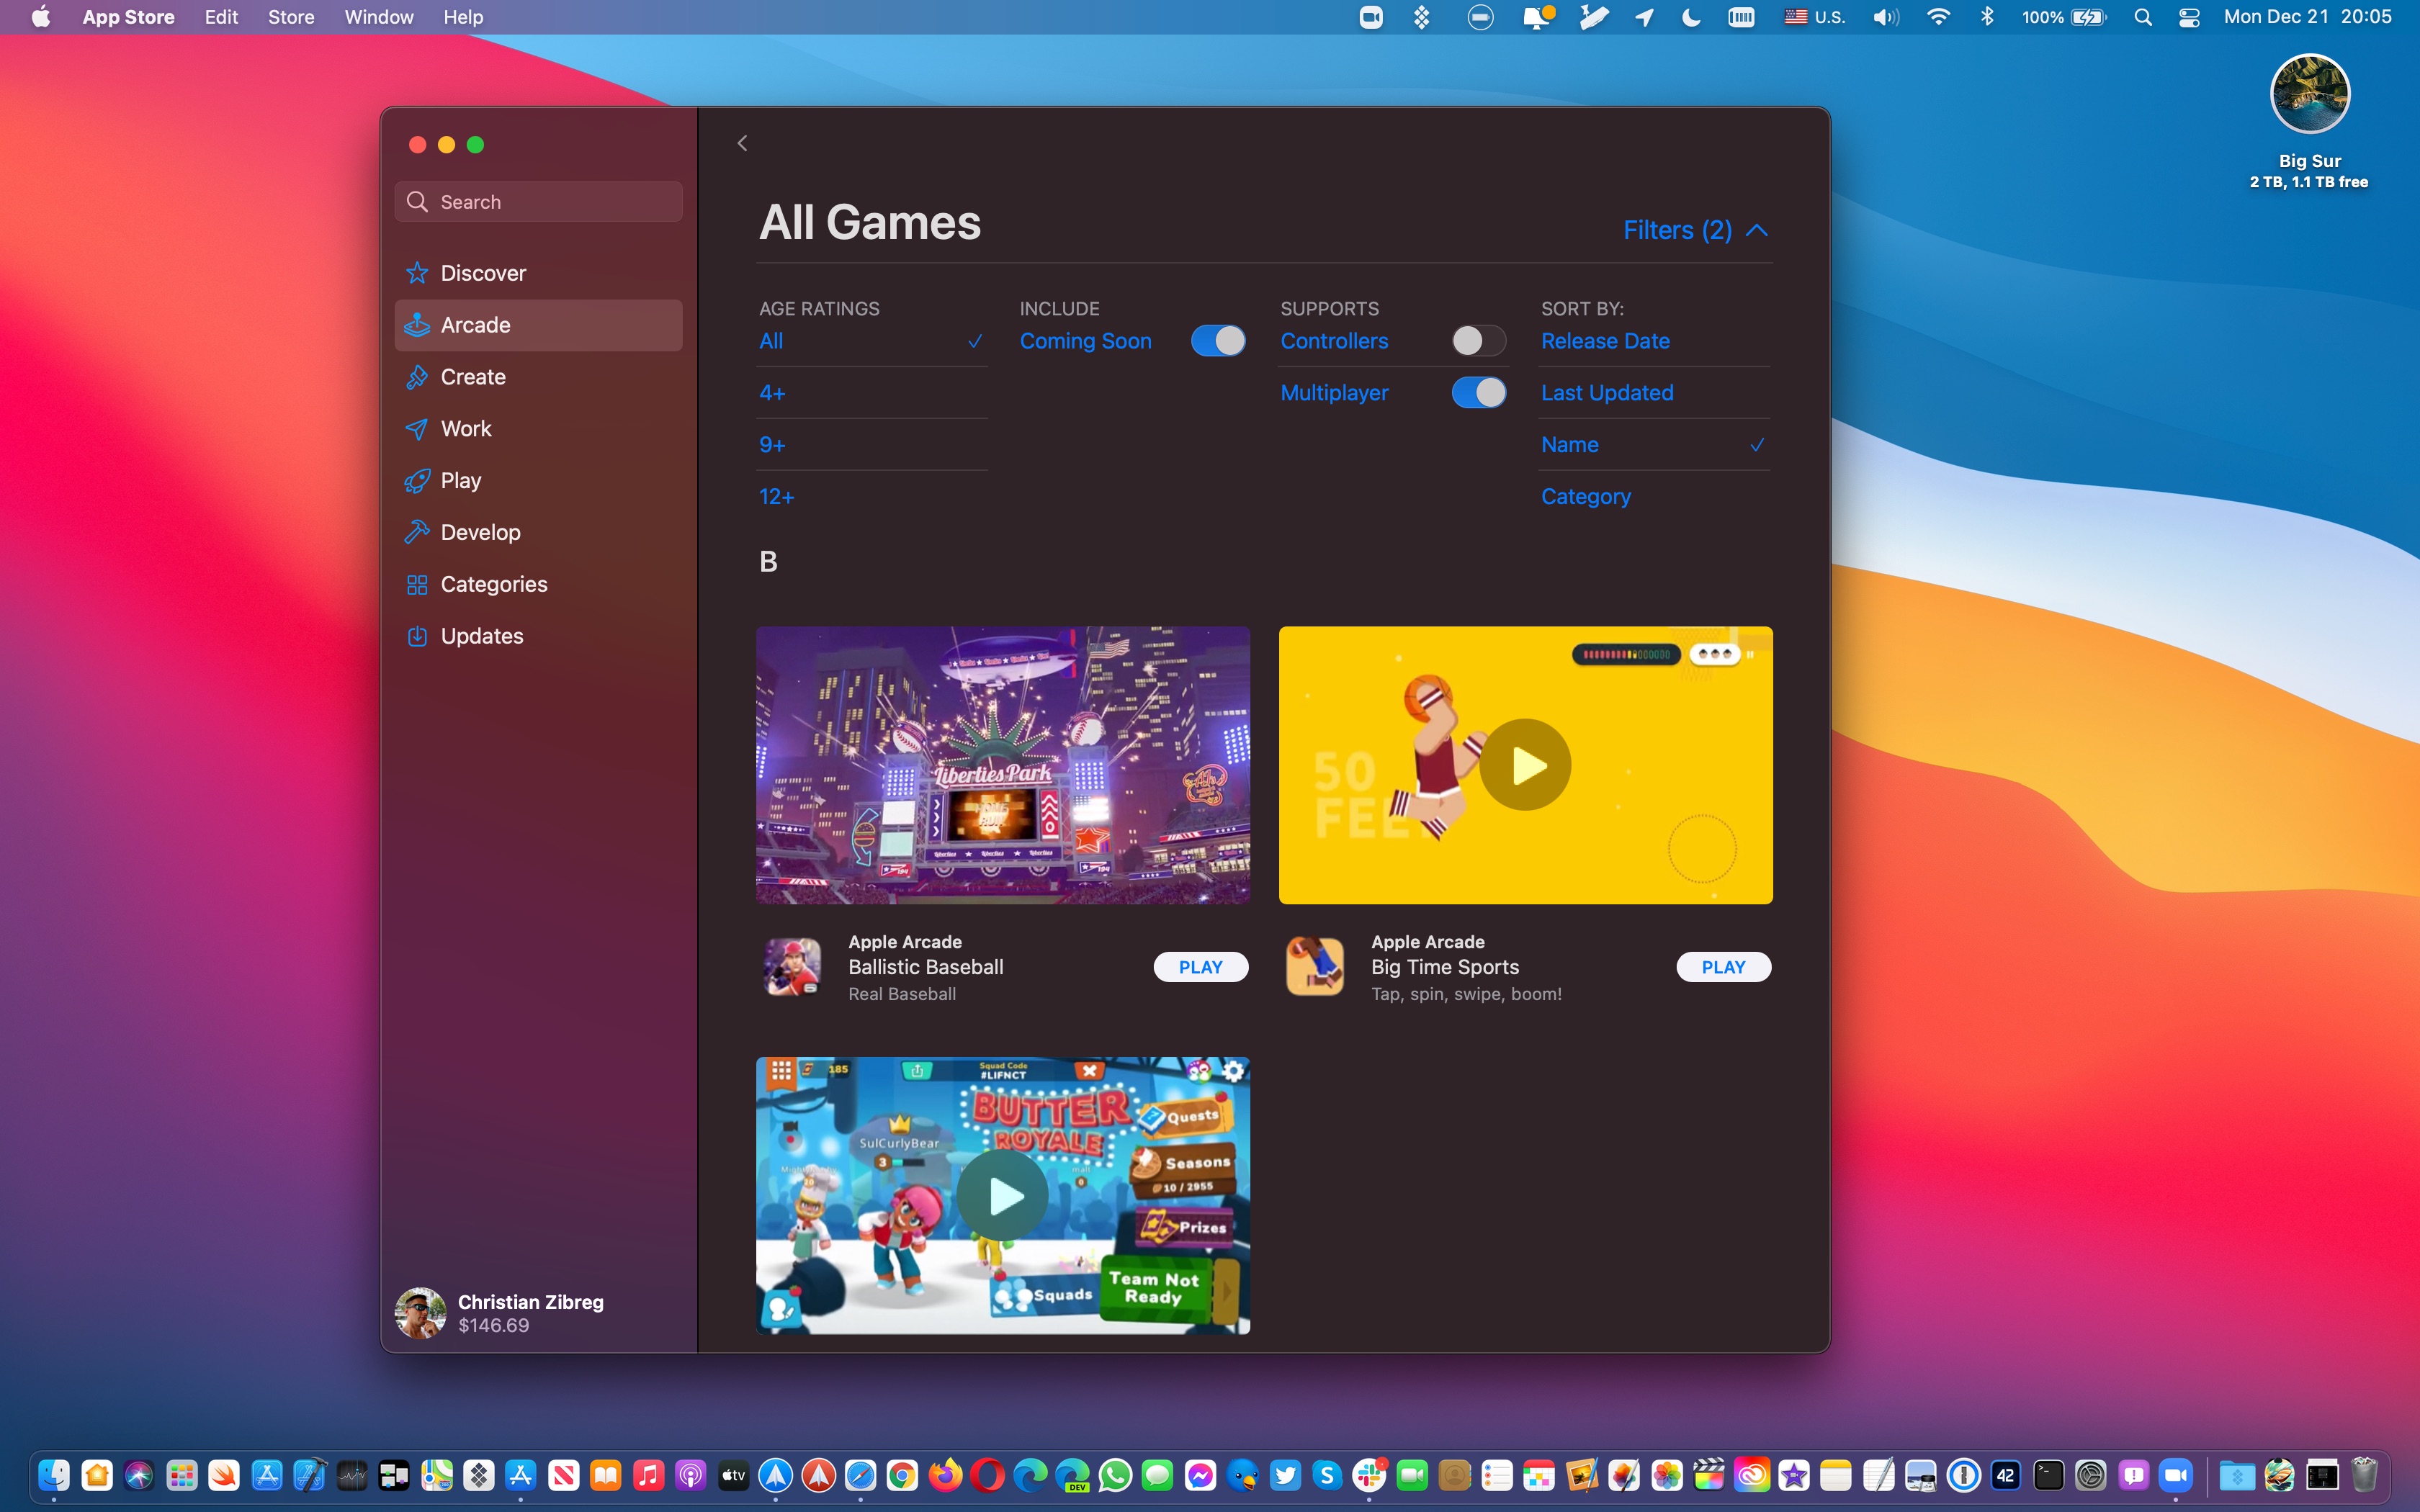Go to the Work section
Screen dimensions: 2420x1512
[x=538, y=429]
